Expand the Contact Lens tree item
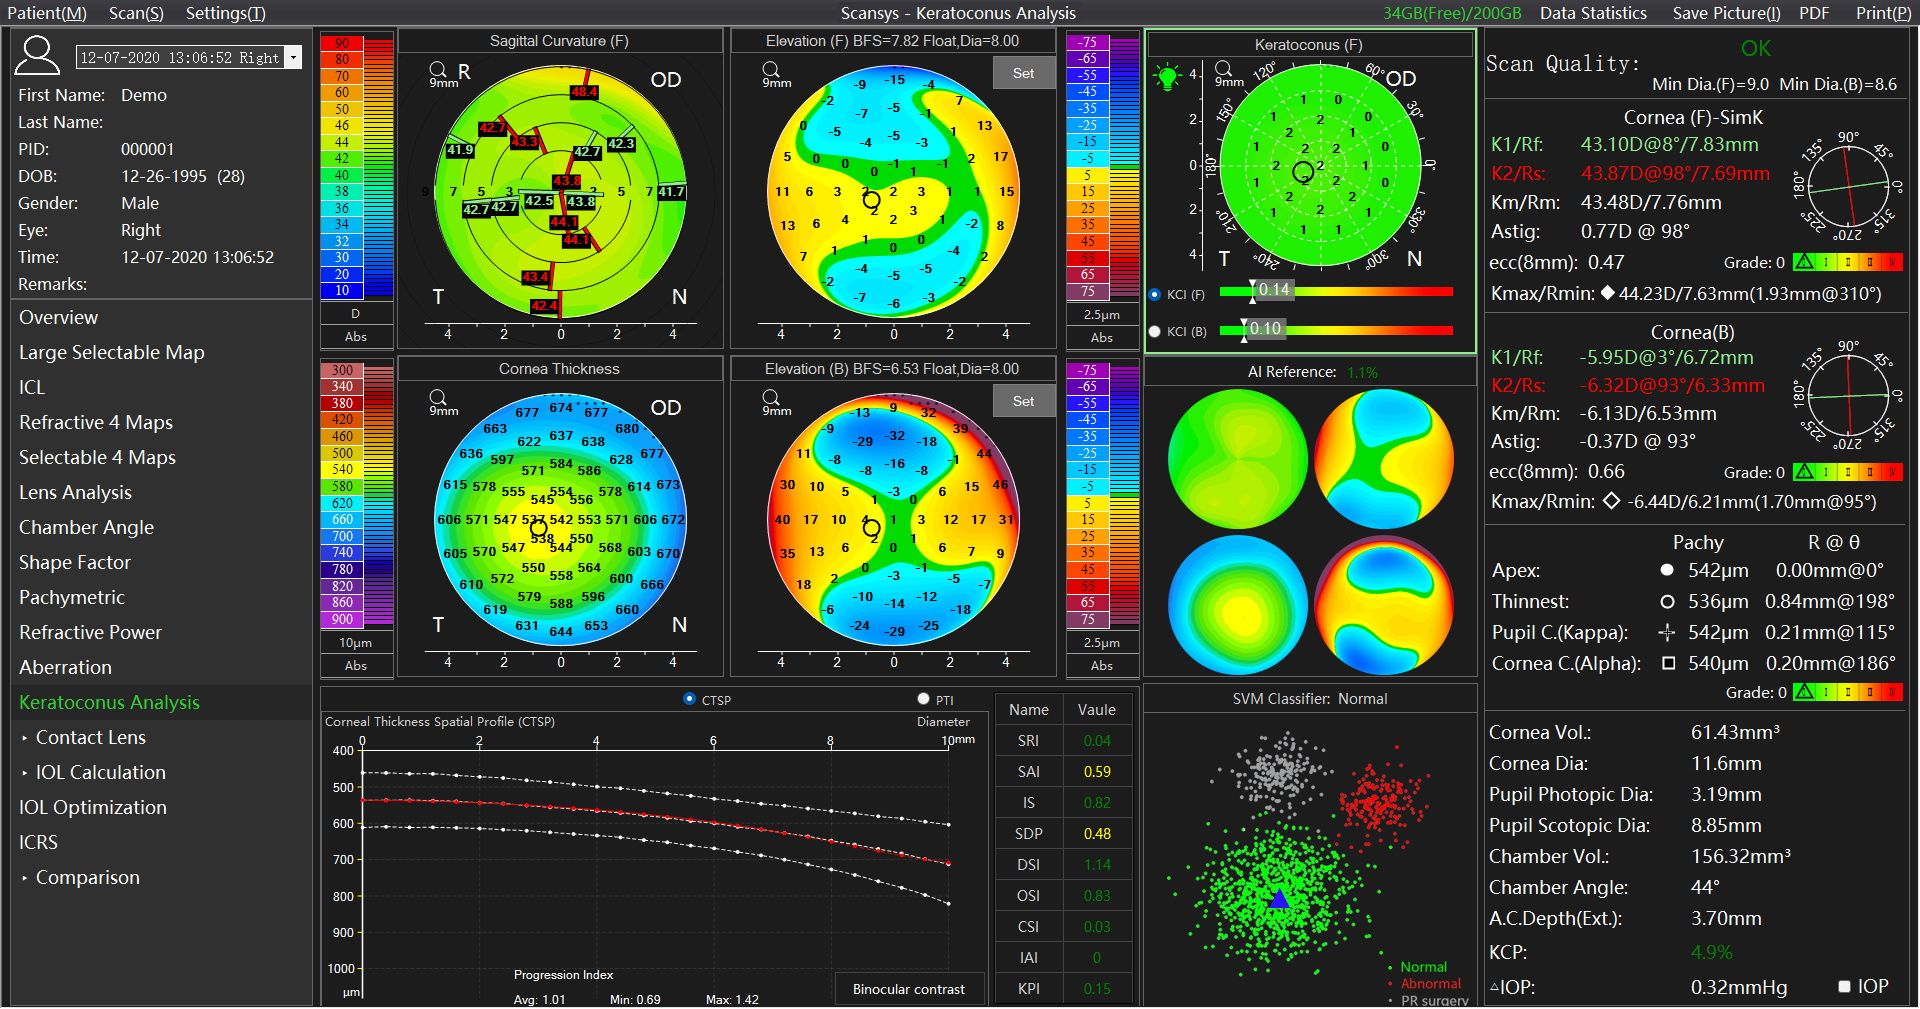The image size is (1920, 1009). tap(25, 738)
